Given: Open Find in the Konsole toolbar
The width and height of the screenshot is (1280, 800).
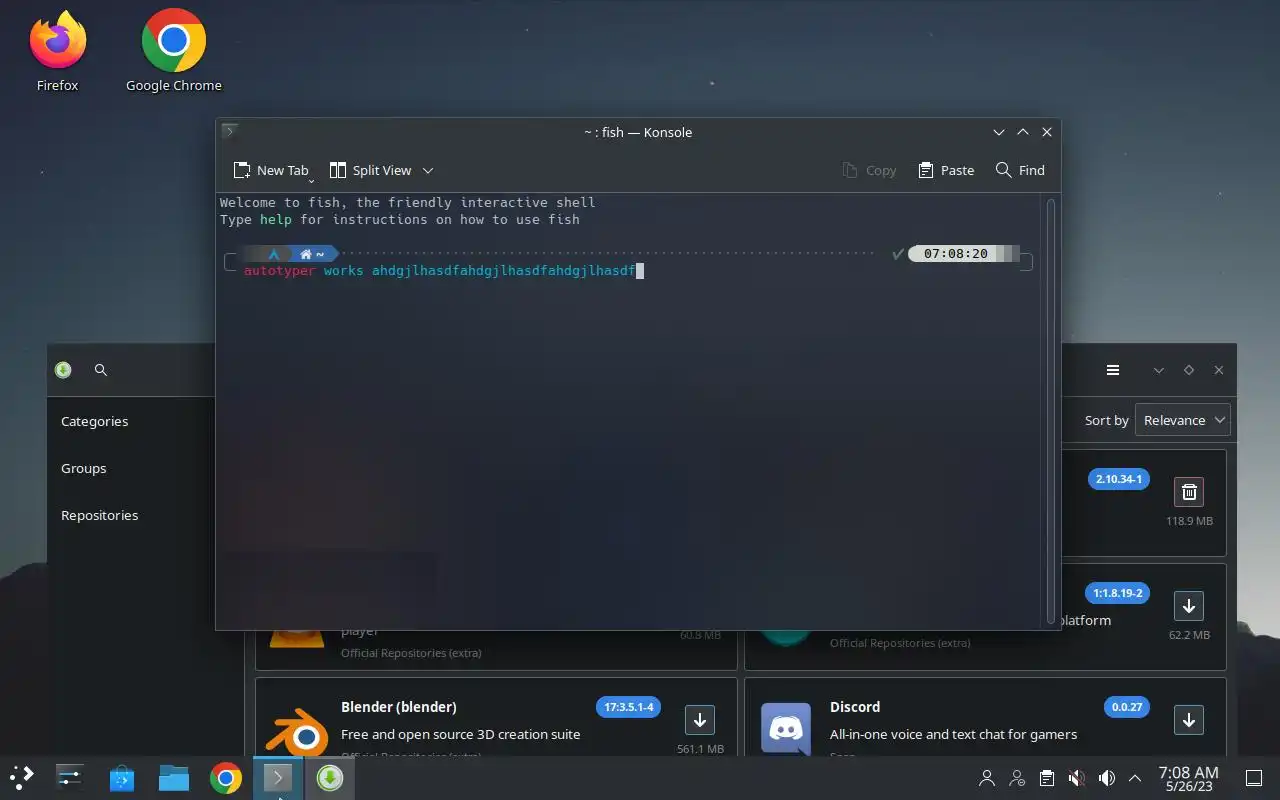Looking at the screenshot, I should coord(1020,170).
